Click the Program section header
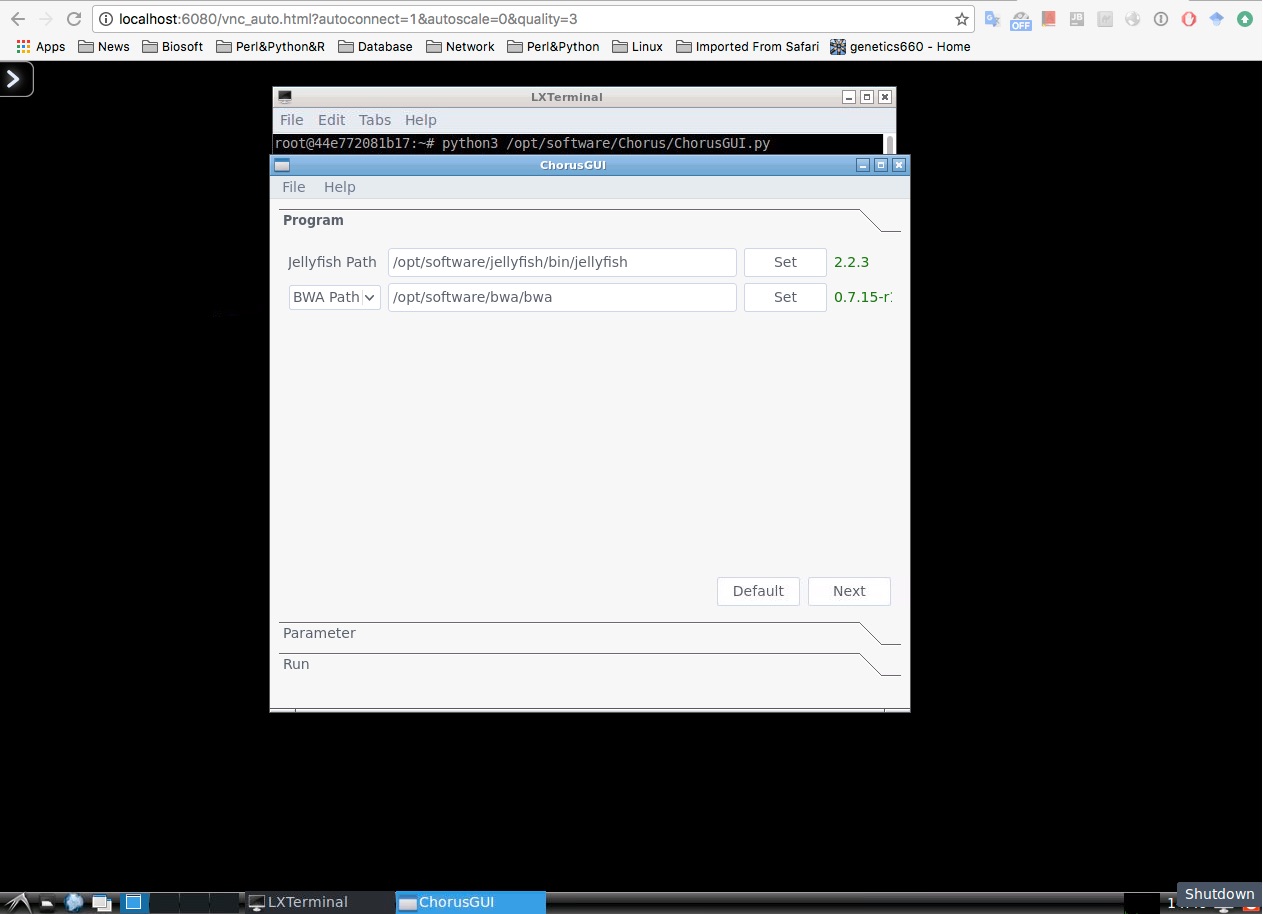 pos(590,220)
